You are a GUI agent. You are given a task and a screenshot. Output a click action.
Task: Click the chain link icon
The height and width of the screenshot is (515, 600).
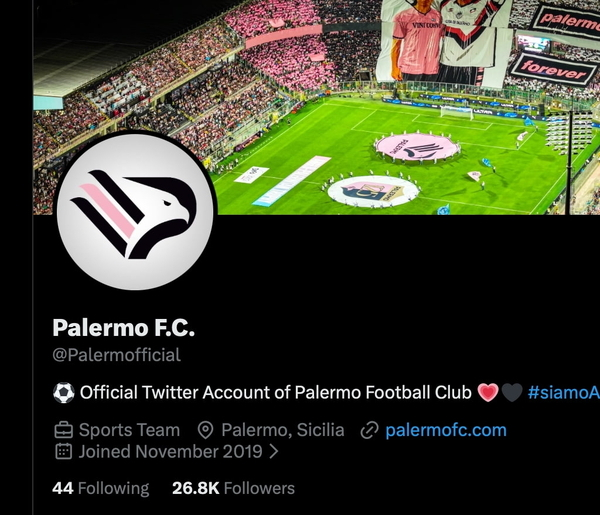point(370,430)
